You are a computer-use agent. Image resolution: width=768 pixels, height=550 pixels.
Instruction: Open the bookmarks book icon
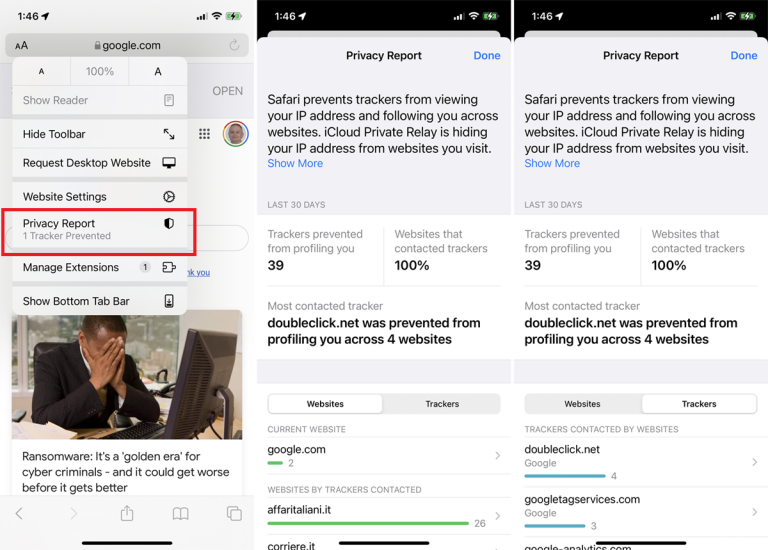(180, 513)
